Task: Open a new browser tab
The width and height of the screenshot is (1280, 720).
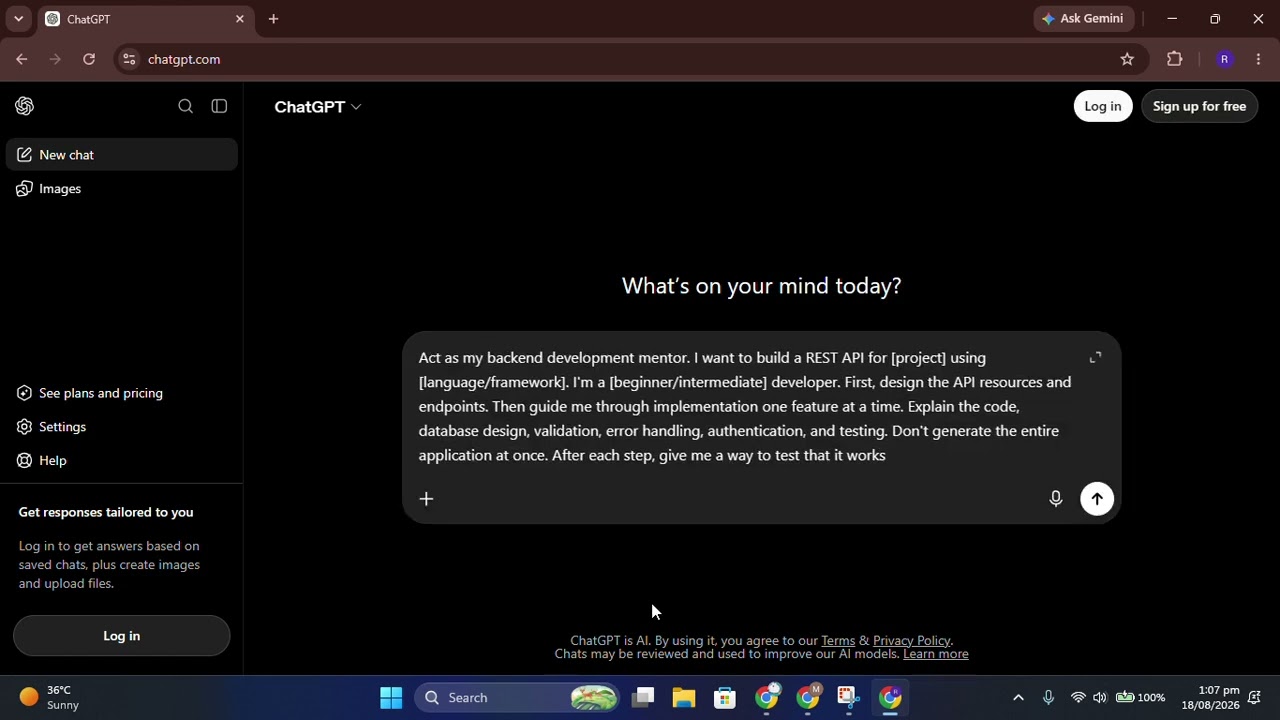Action: click(273, 19)
